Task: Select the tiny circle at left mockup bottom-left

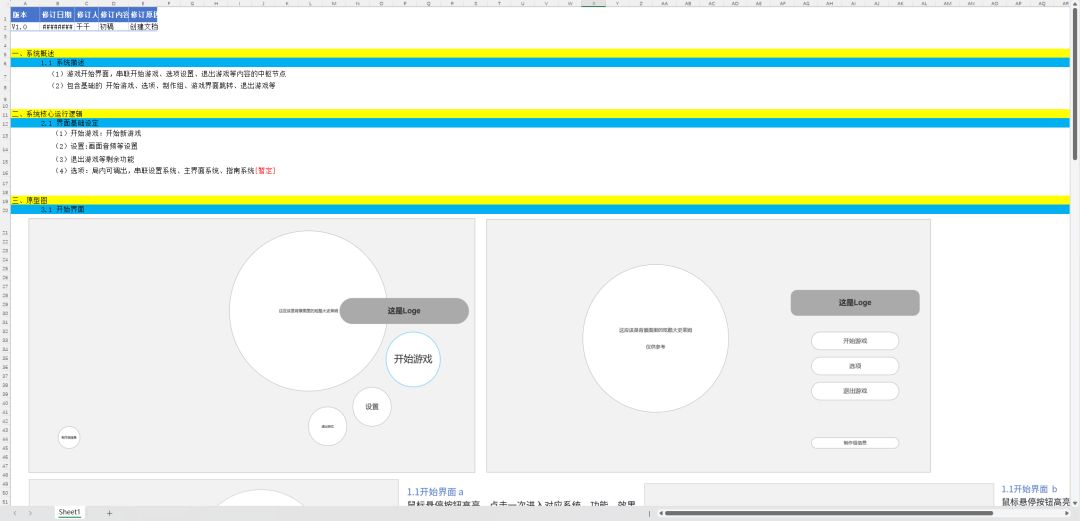Action: tap(69, 437)
